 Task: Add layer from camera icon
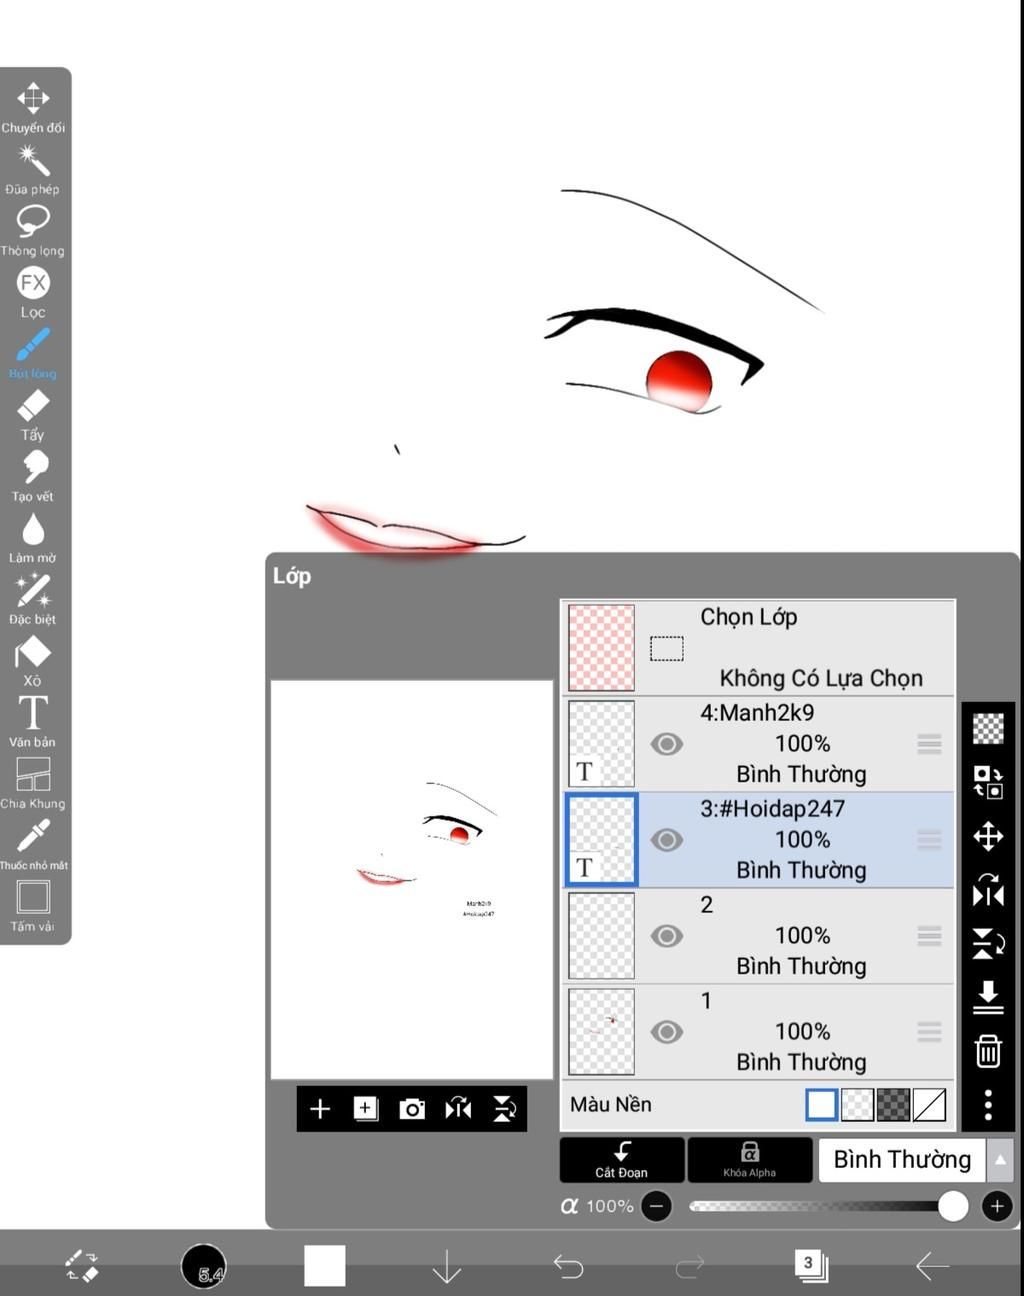point(412,1108)
